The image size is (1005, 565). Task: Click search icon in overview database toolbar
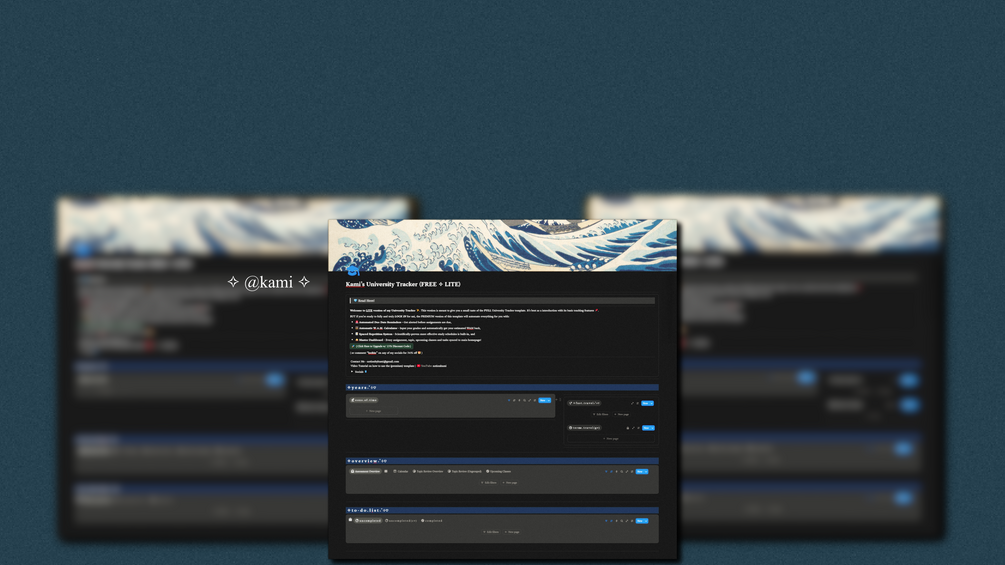pyautogui.click(x=622, y=471)
